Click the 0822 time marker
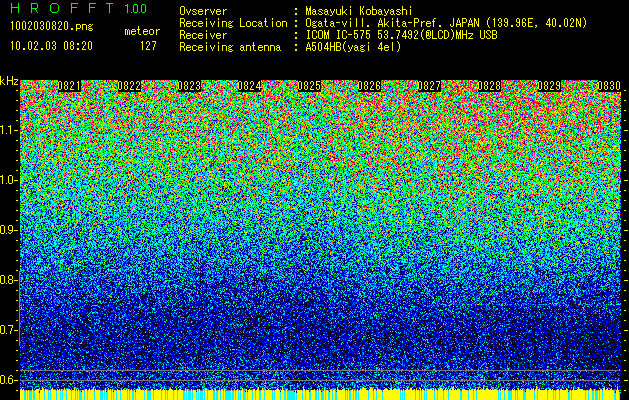 pos(129,86)
